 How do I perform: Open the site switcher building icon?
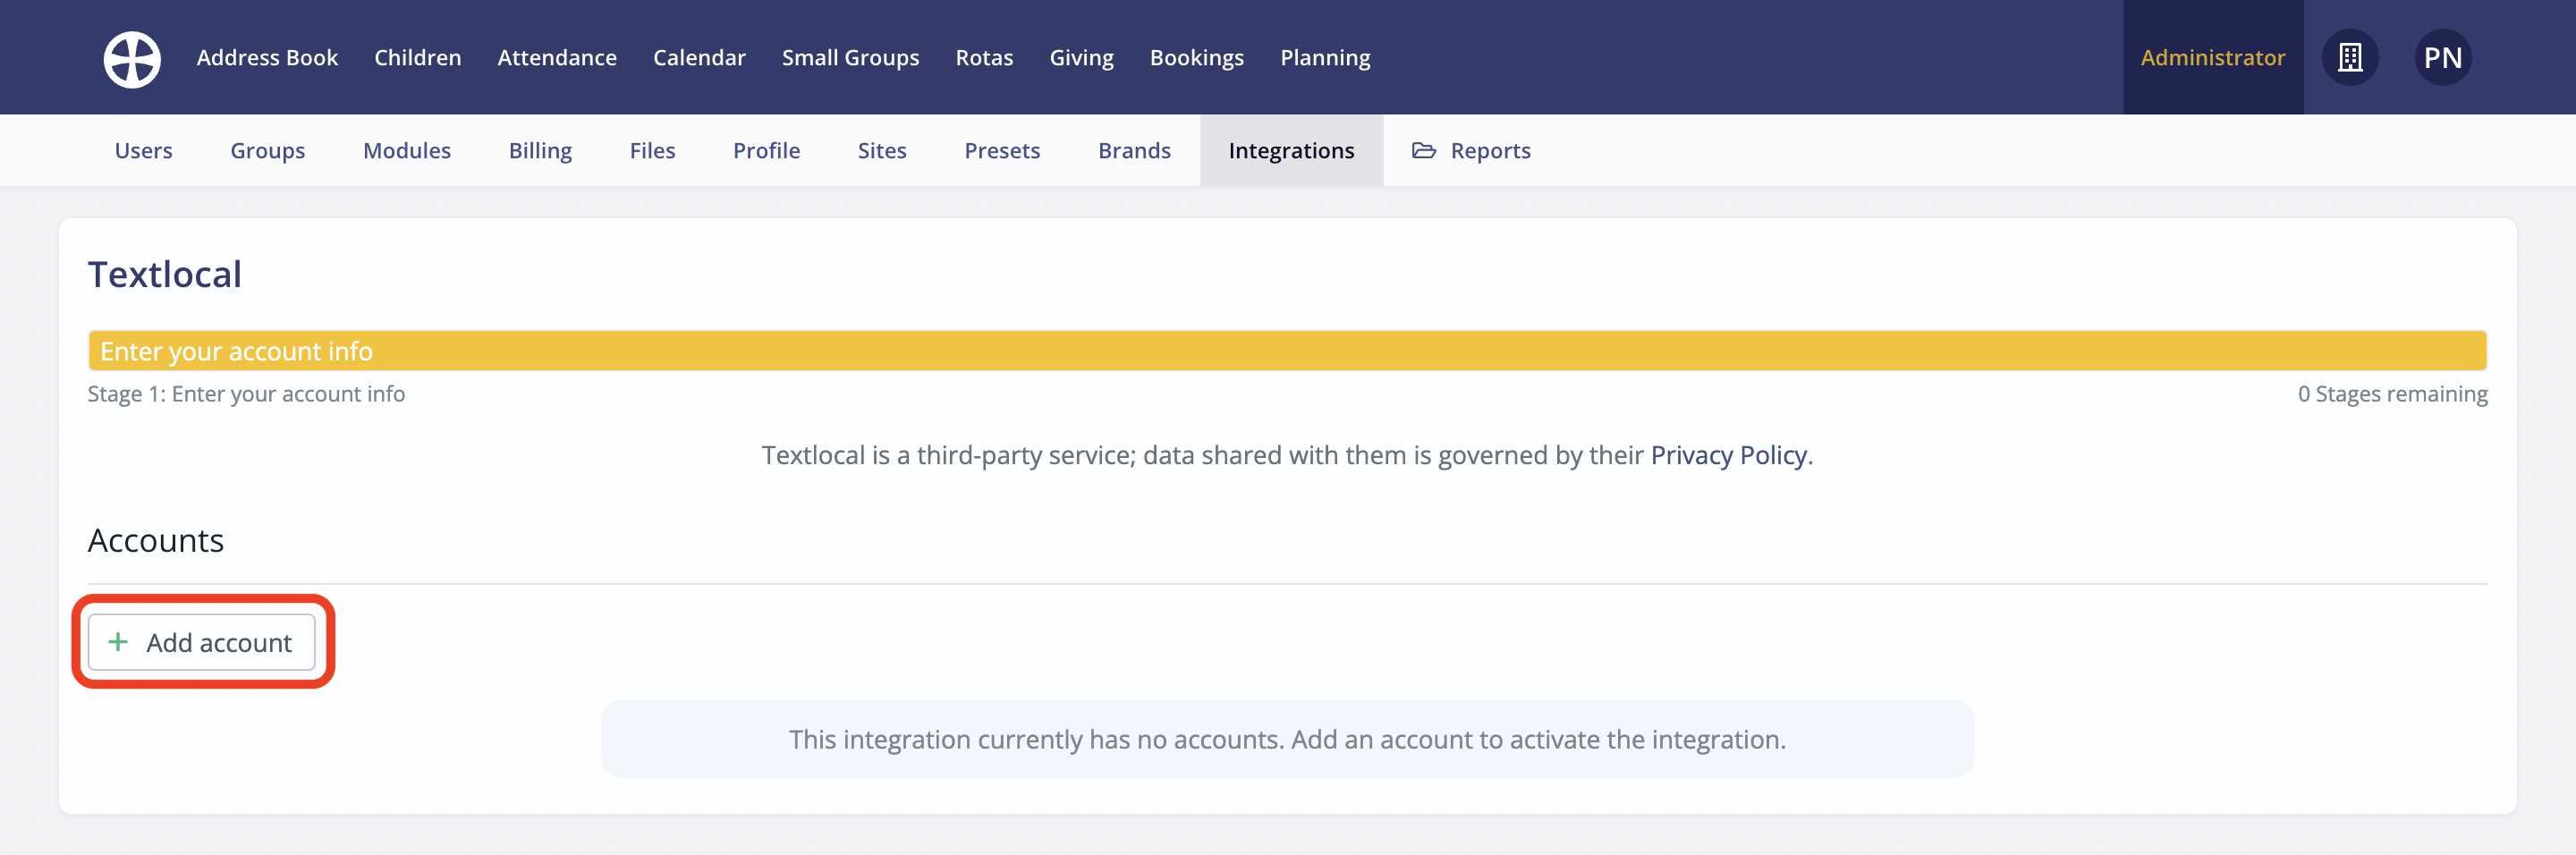click(2350, 57)
